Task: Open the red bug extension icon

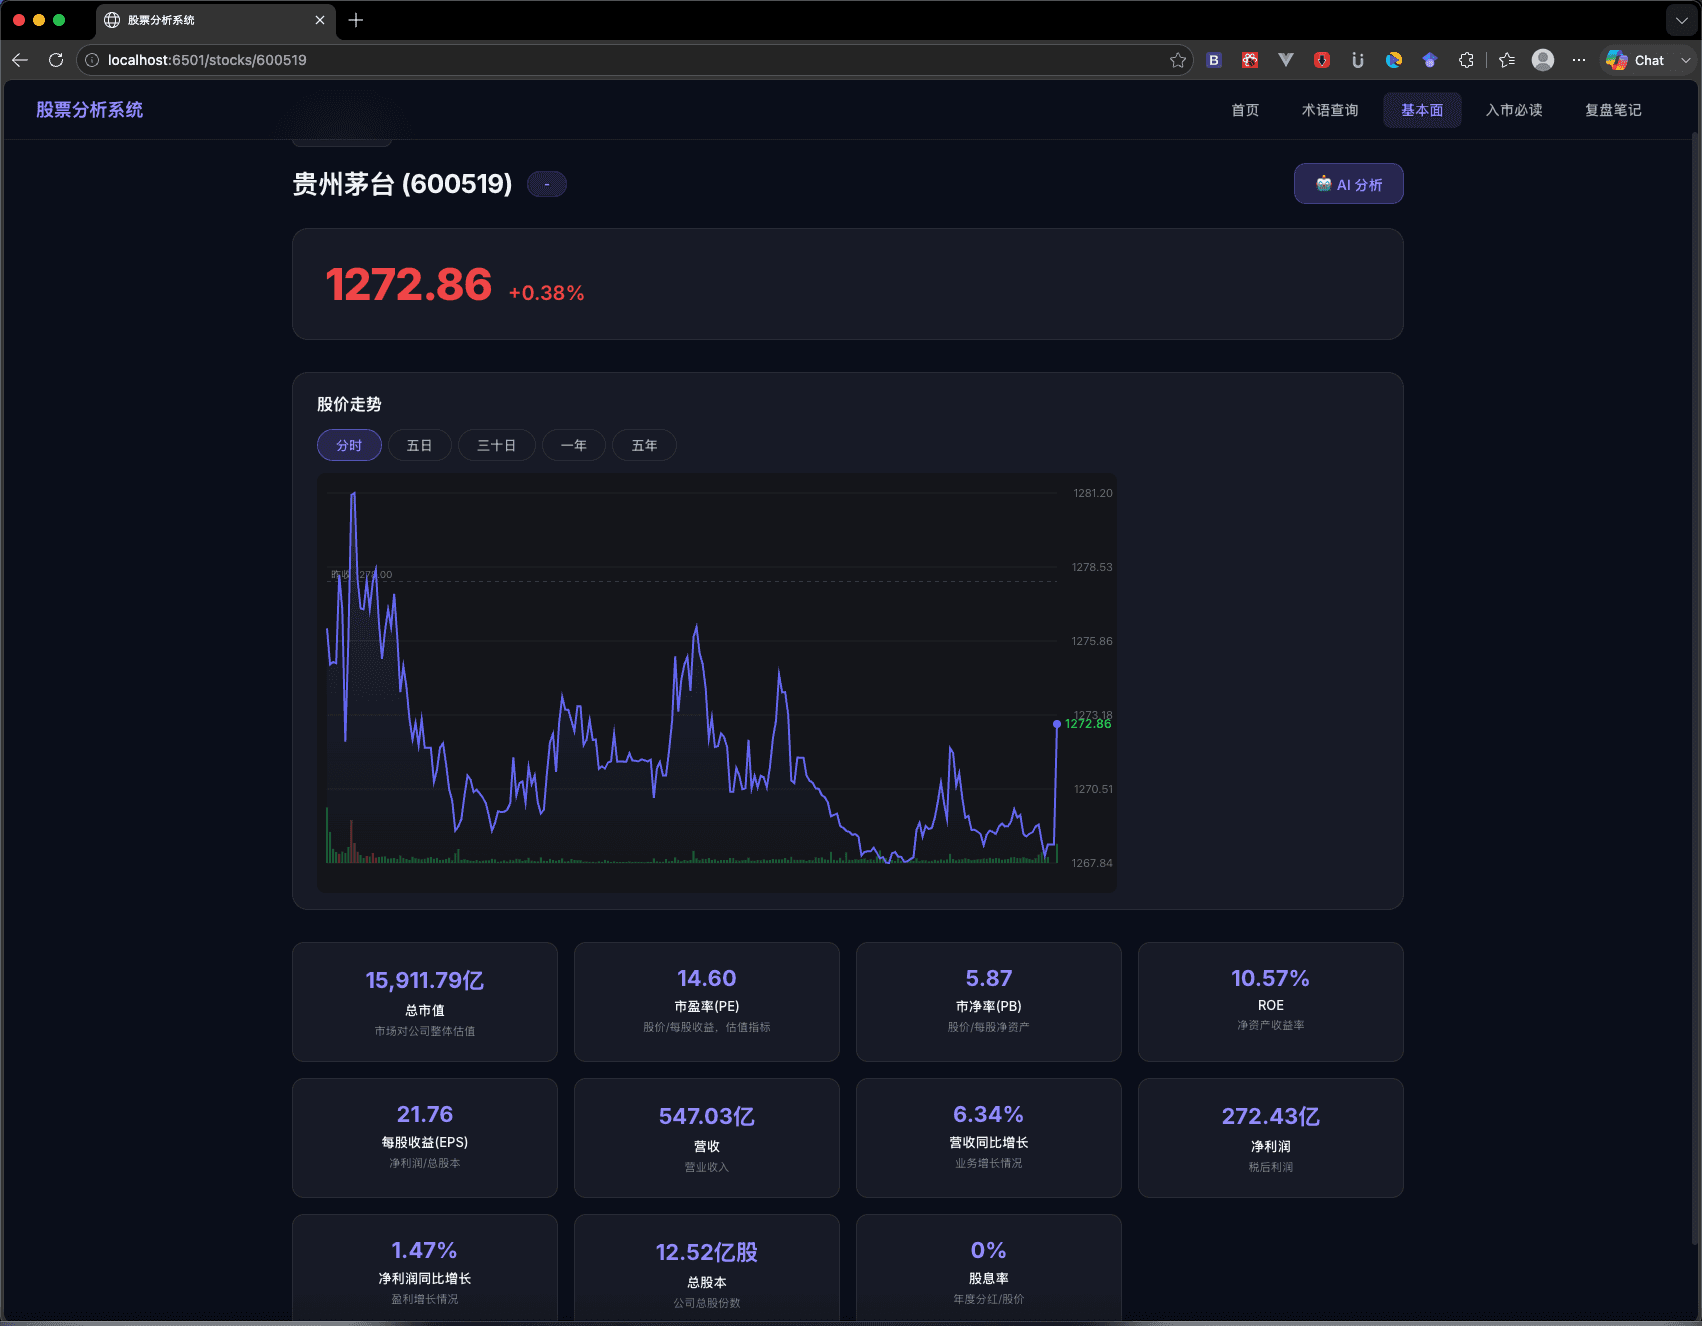Action: [1250, 60]
